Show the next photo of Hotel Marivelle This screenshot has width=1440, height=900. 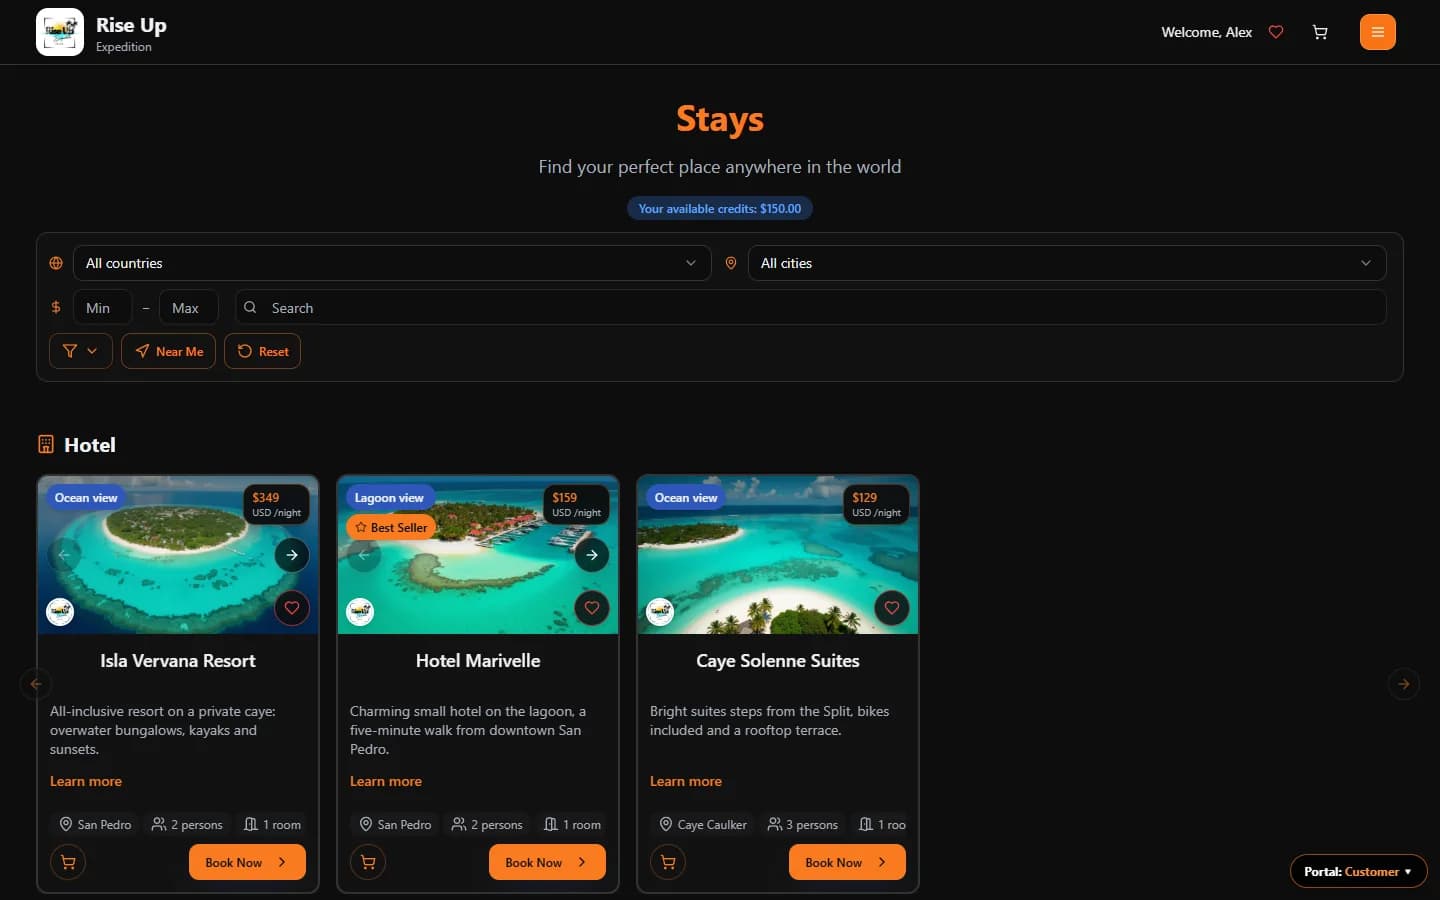592,555
